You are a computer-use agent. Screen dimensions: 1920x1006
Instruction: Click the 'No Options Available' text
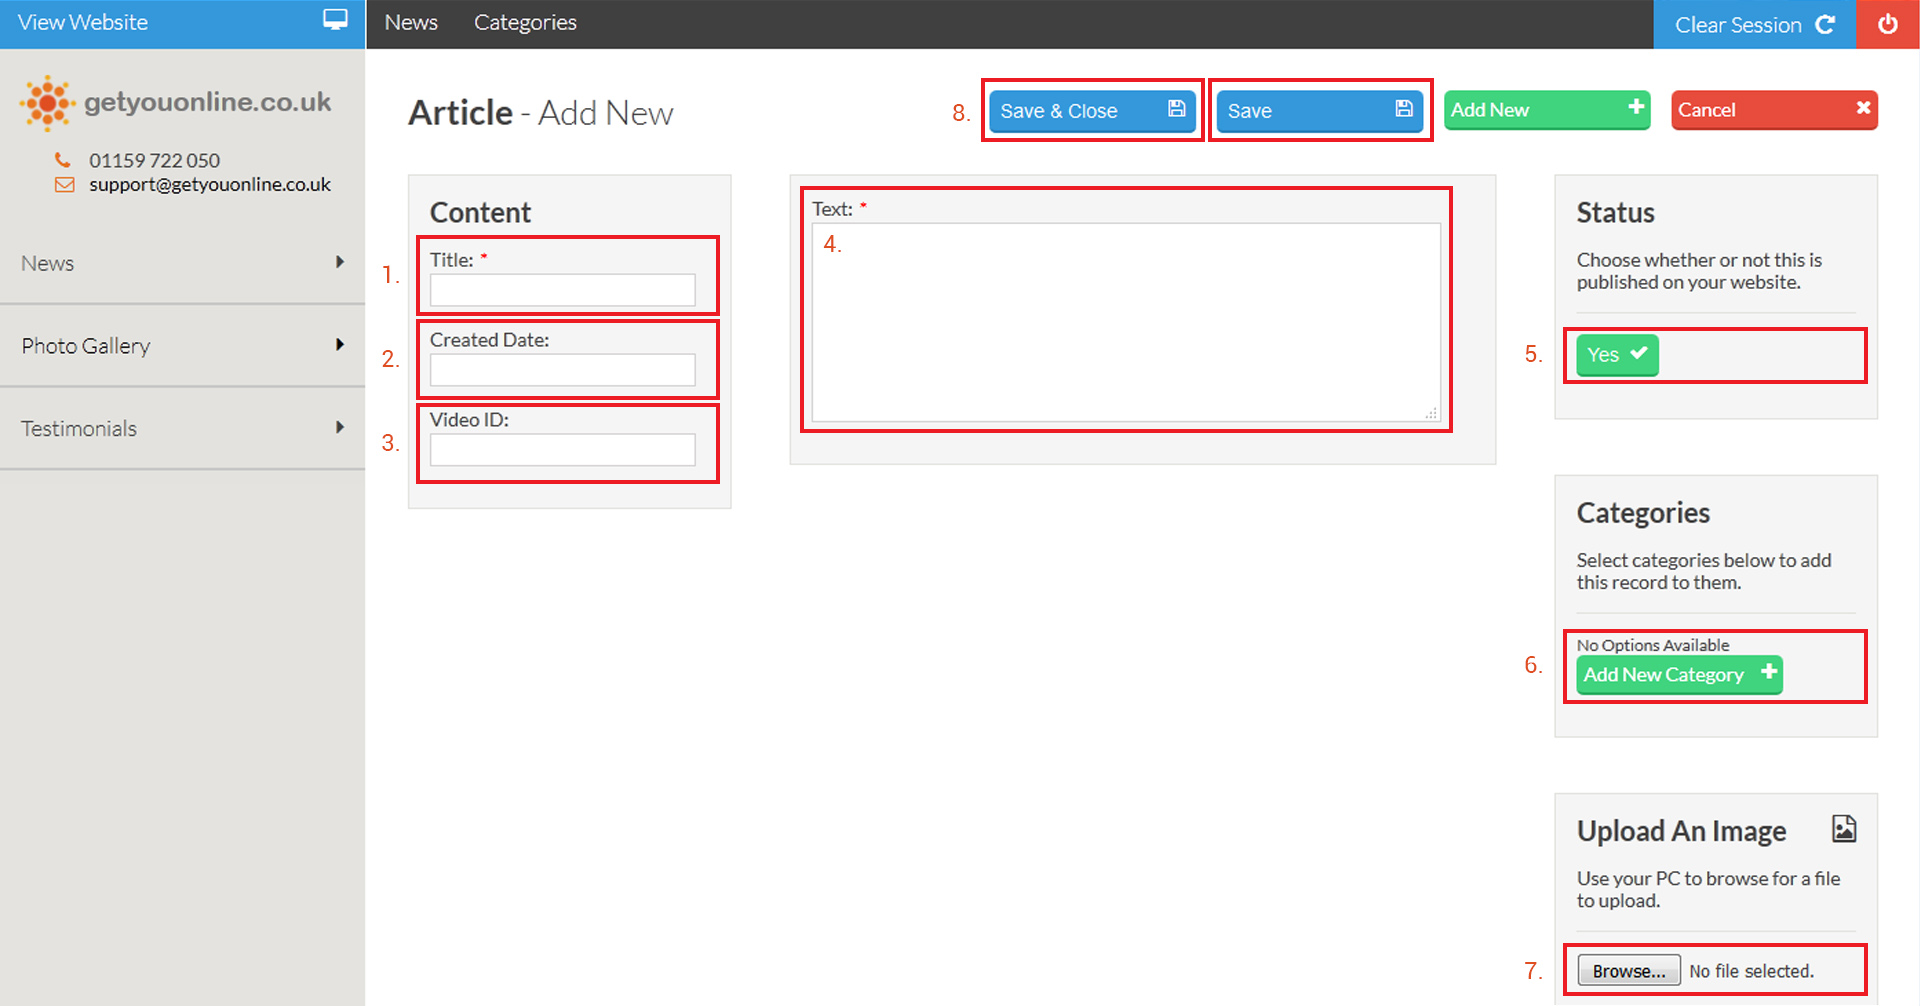pyautogui.click(x=1653, y=645)
